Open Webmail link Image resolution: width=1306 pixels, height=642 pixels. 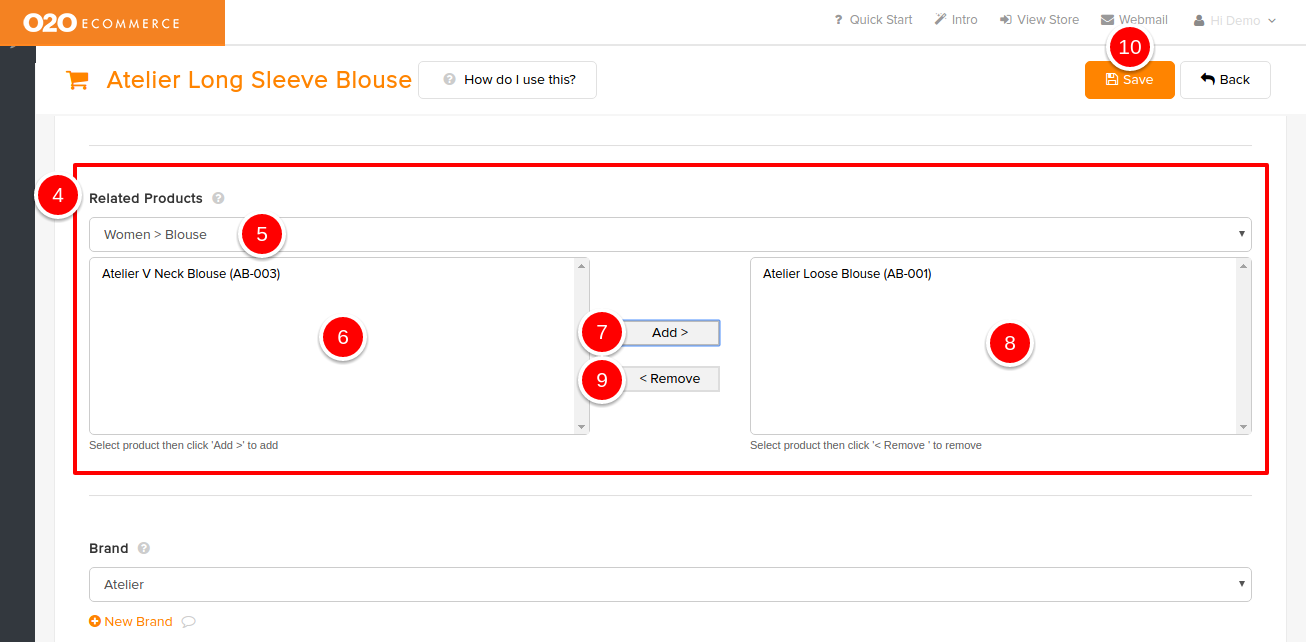1134,20
